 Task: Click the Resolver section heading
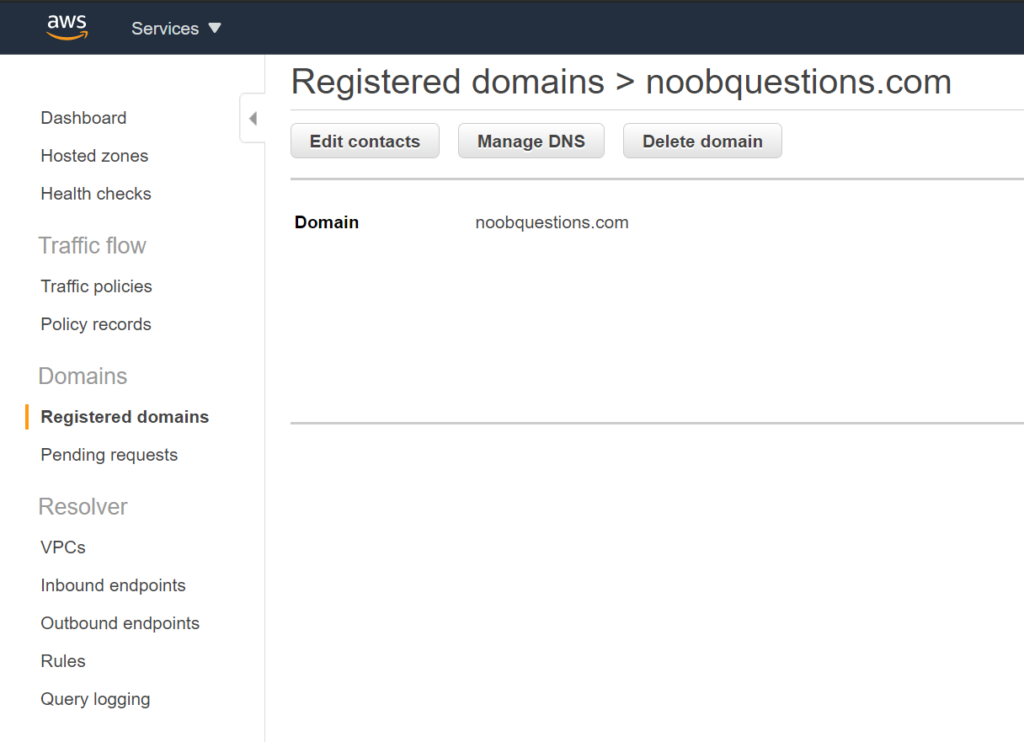[x=83, y=508]
